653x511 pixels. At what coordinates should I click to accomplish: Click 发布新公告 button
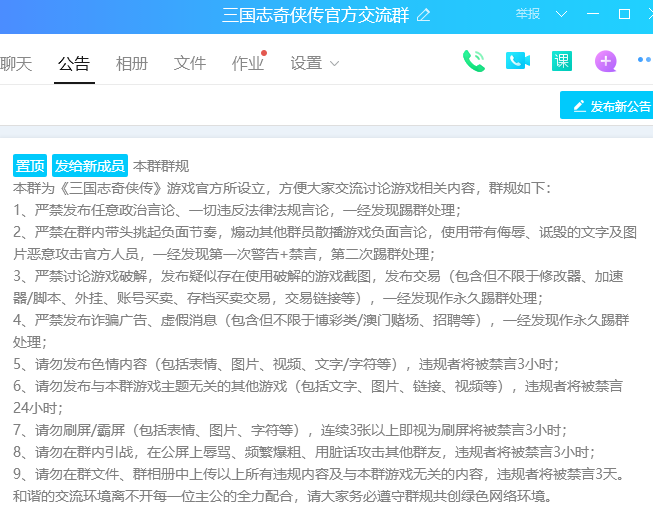click(x=607, y=105)
